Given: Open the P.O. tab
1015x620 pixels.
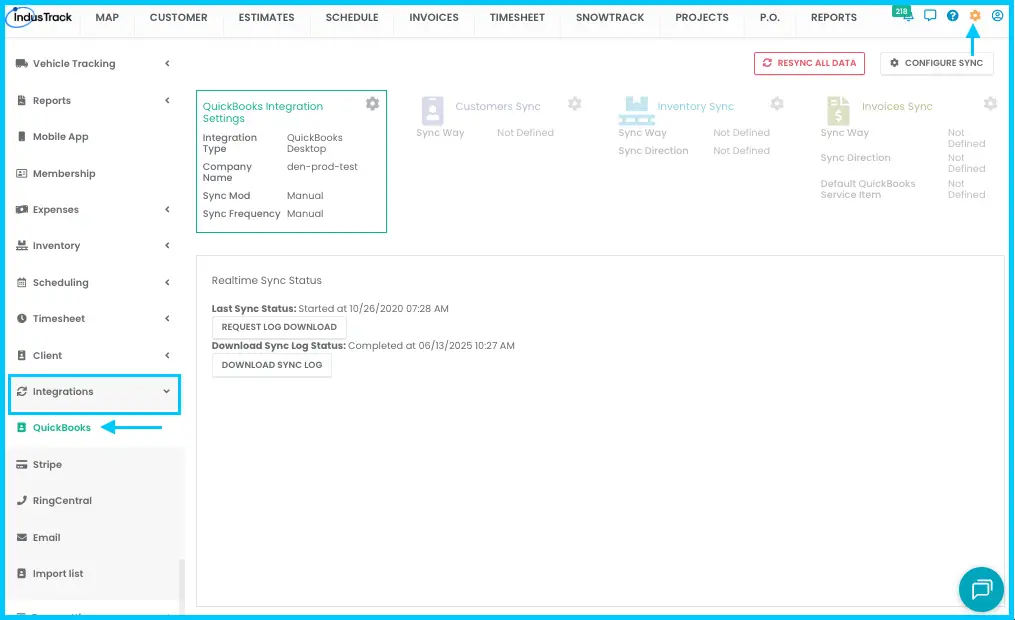Looking at the screenshot, I should coord(770,17).
